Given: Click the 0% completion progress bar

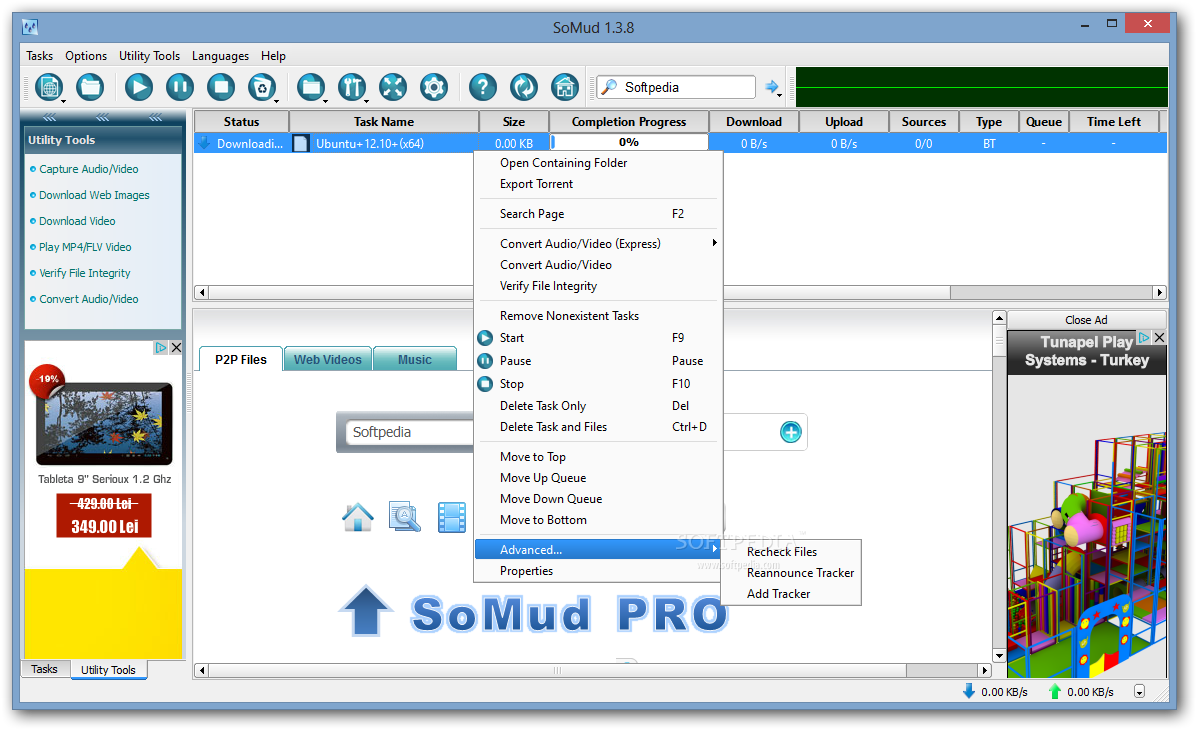Looking at the screenshot, I should click(x=629, y=143).
